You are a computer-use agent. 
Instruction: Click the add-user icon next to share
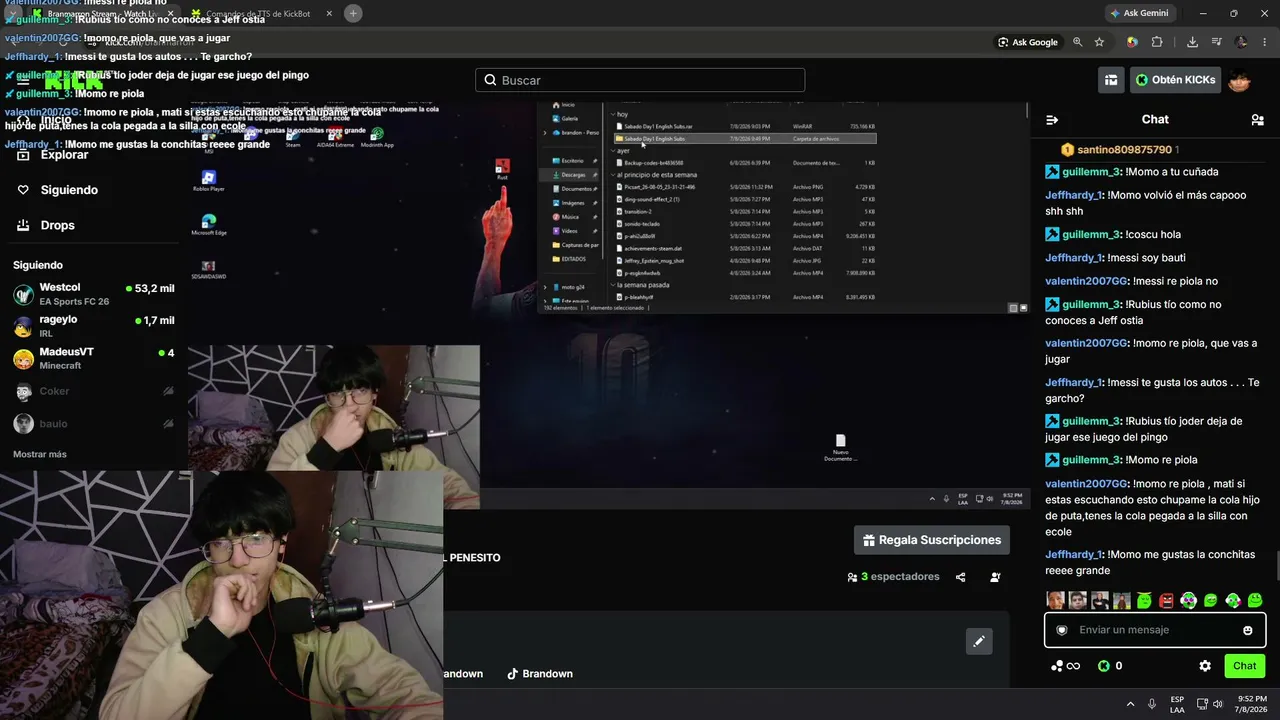point(995,577)
